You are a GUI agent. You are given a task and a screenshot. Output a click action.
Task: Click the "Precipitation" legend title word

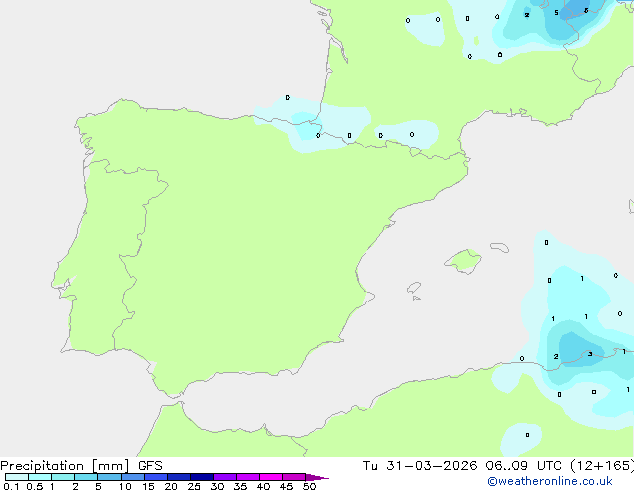point(42,466)
